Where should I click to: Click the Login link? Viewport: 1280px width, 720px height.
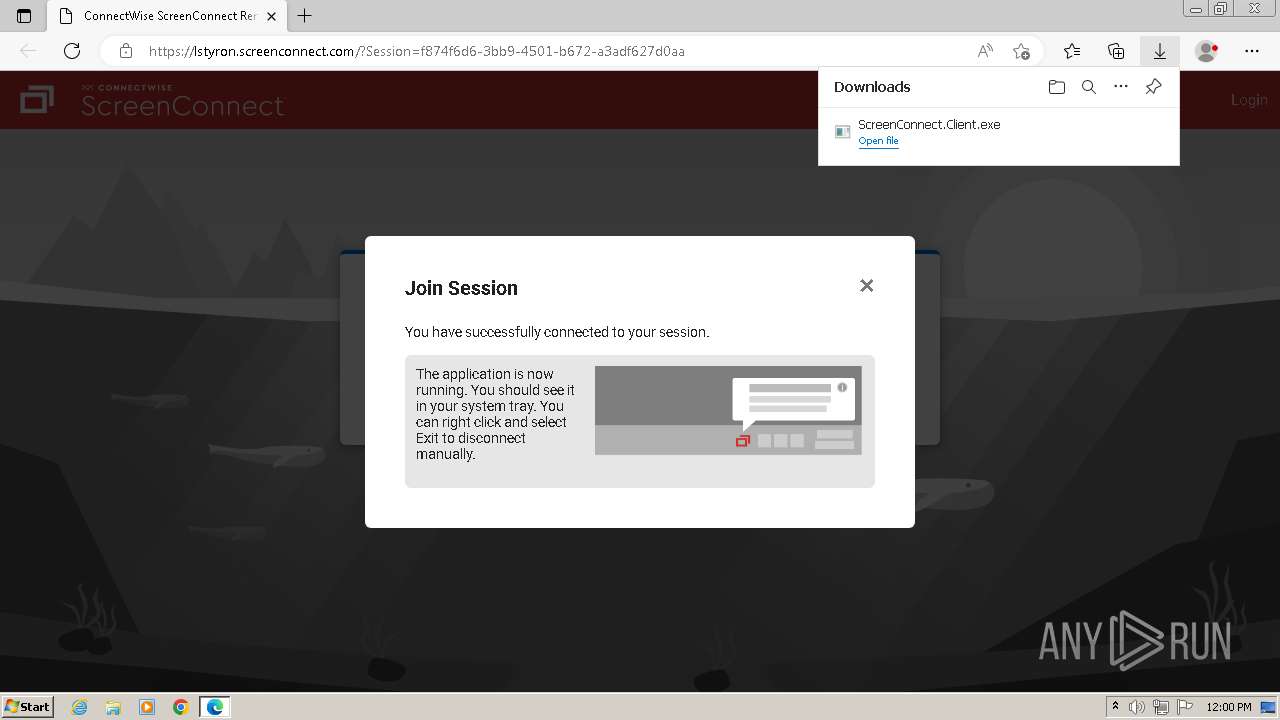[x=1249, y=100]
